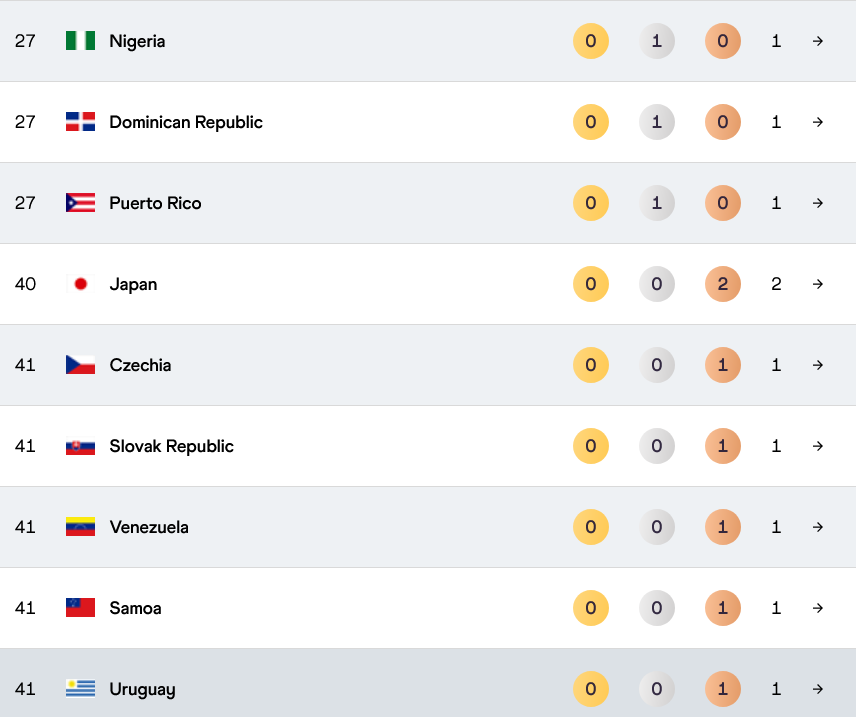Click the Puerto Rico flag icon
Viewport: 856px width, 717px height.
coord(80,203)
